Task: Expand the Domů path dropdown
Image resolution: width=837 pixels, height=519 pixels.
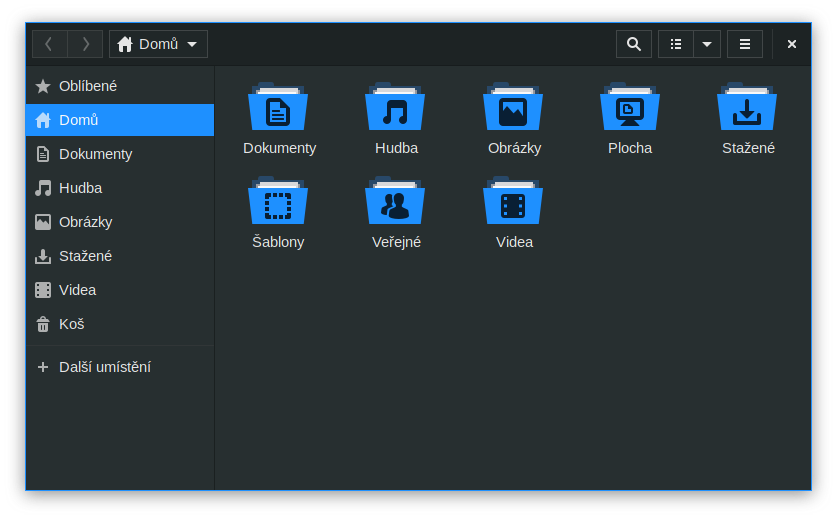Action: point(159,44)
